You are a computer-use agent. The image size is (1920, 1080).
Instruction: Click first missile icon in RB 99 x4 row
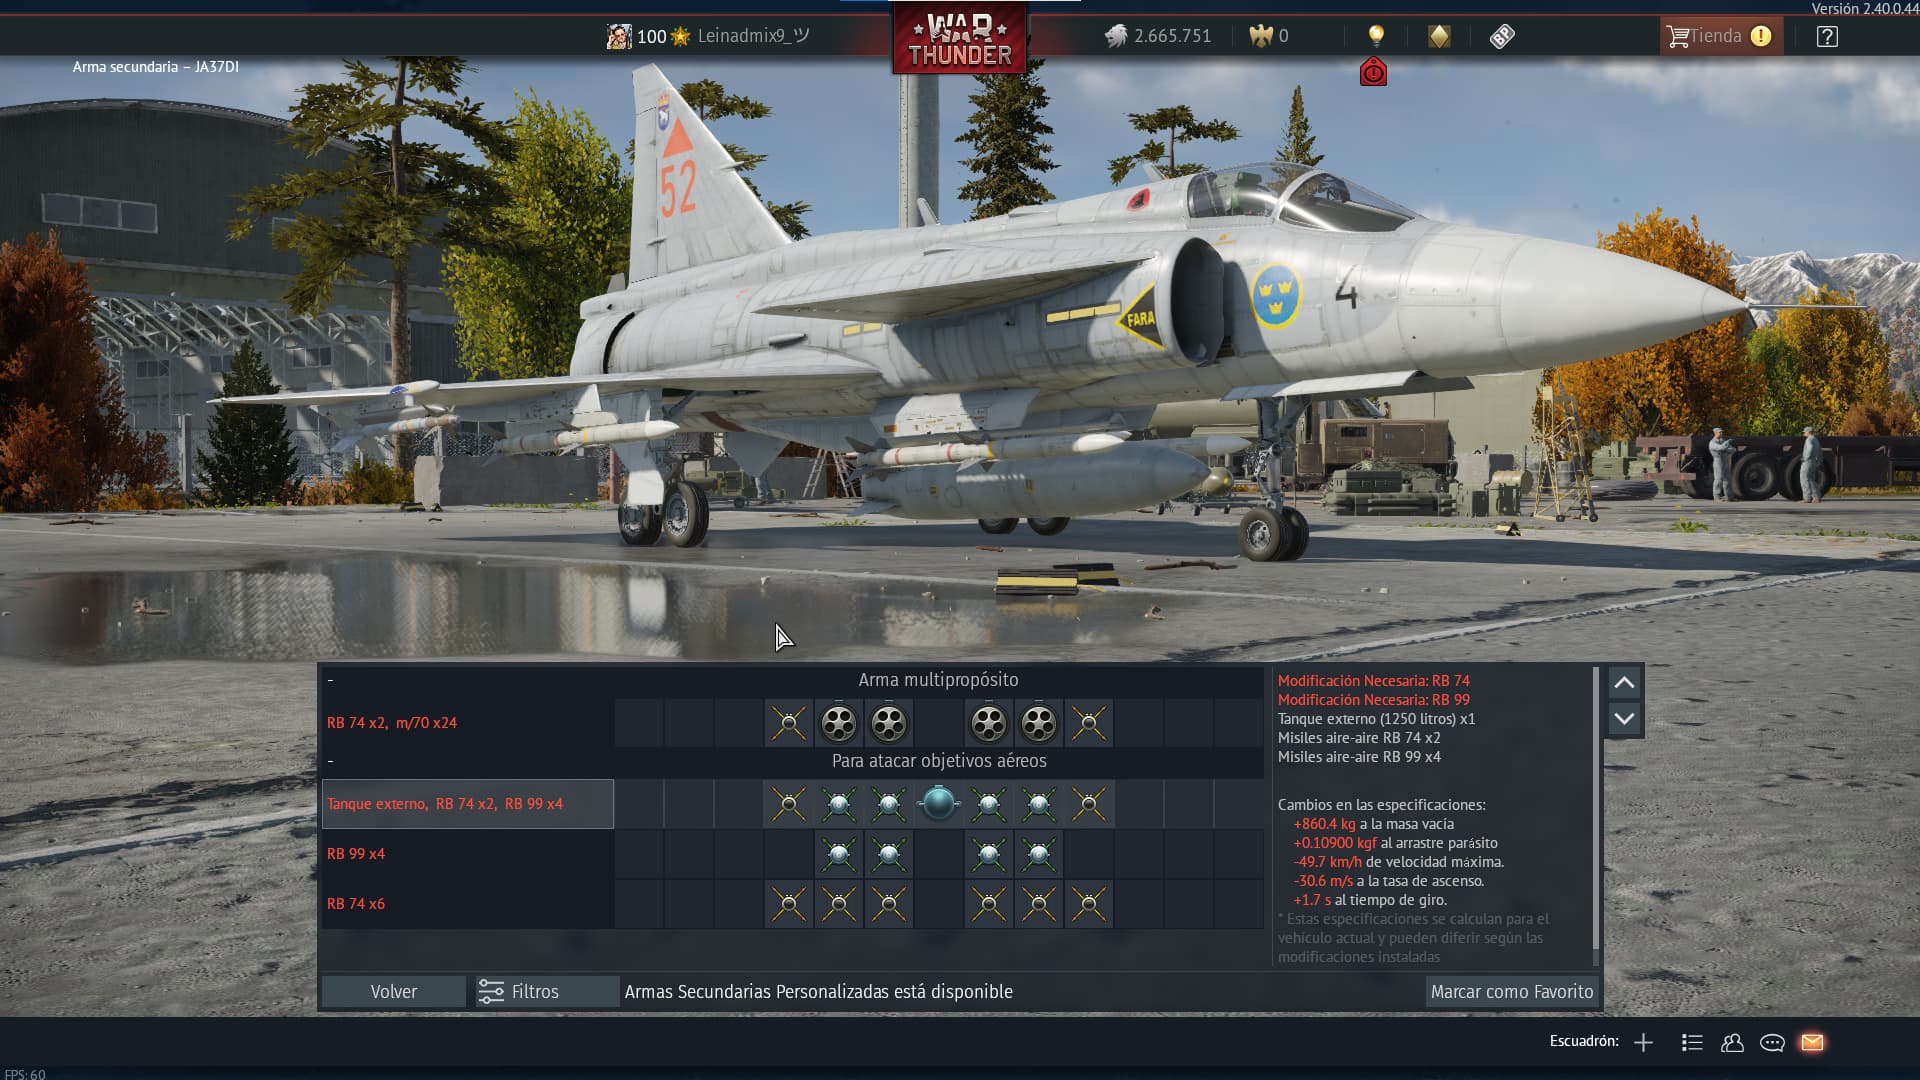point(838,854)
